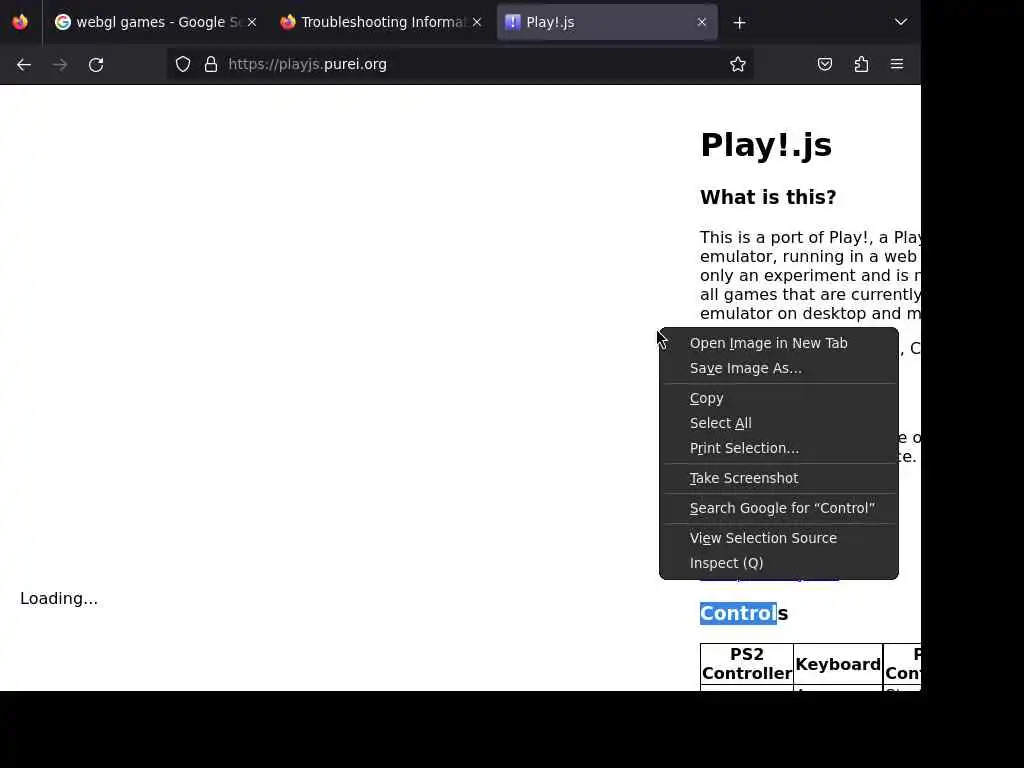The width and height of the screenshot is (1024, 768).
Task: Choose Print Selection…
Action: 778,448
